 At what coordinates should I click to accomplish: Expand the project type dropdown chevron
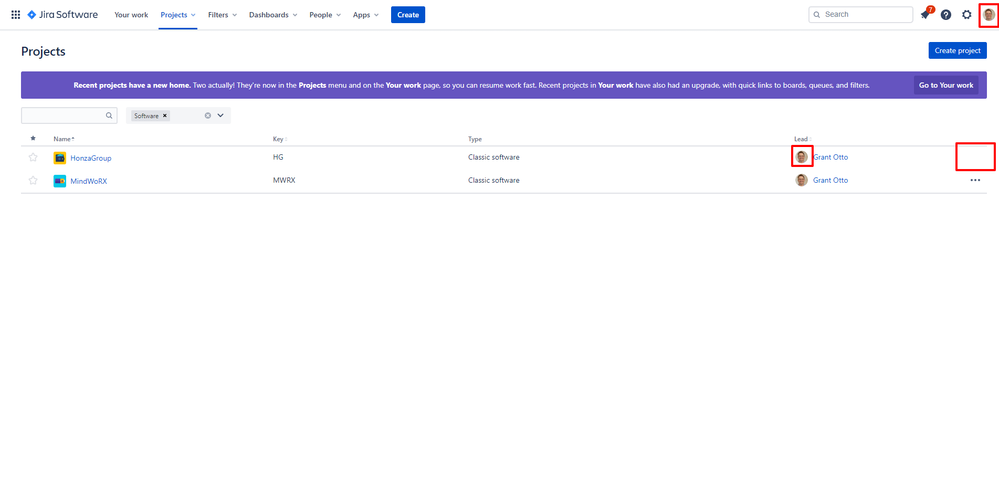(221, 115)
